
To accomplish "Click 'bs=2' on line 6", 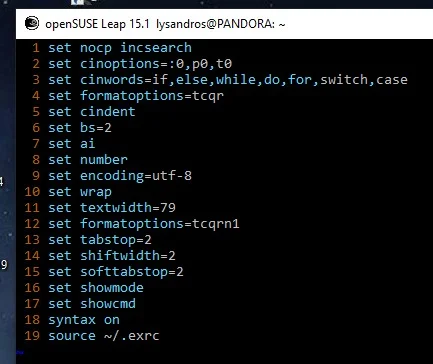I will [96, 128].
